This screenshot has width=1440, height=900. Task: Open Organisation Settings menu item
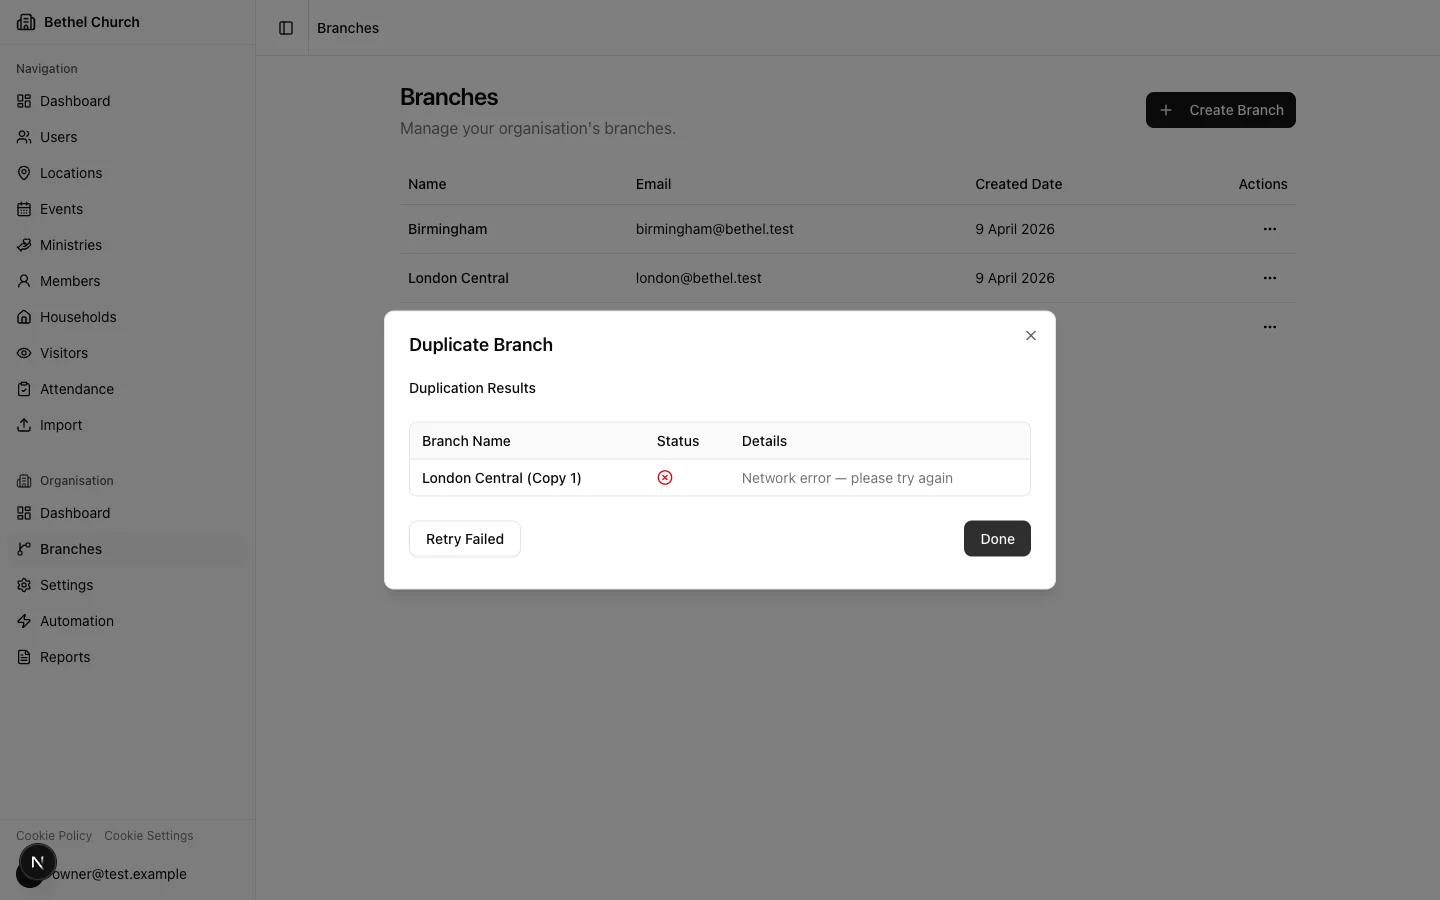[128, 585]
